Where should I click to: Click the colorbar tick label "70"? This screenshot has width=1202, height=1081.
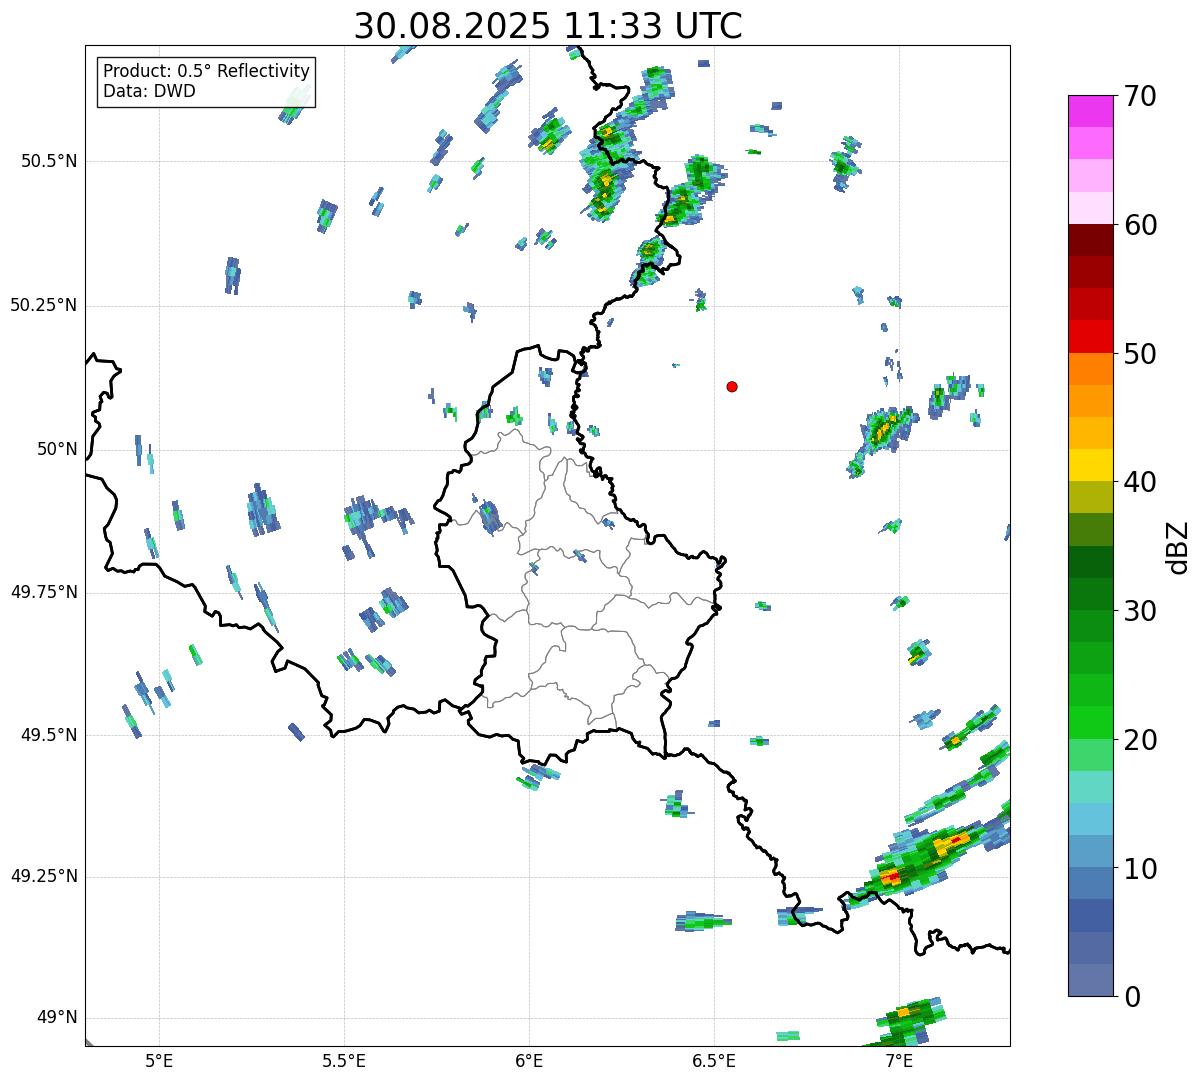coord(1140,96)
